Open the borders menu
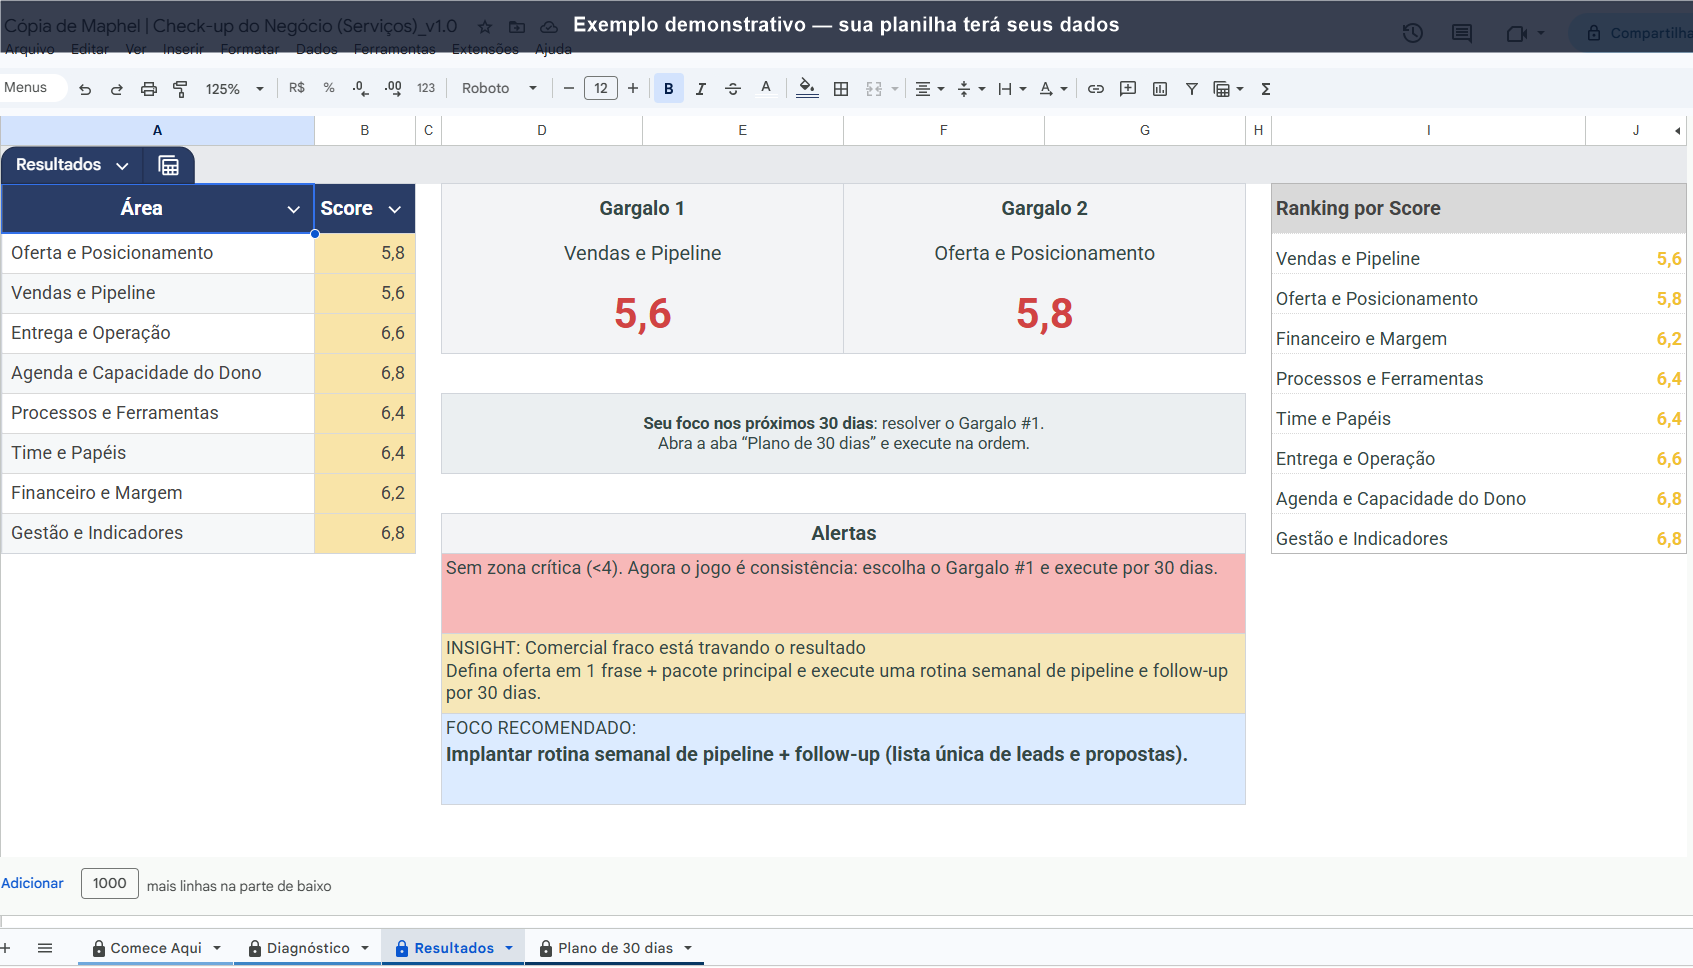 [x=841, y=89]
